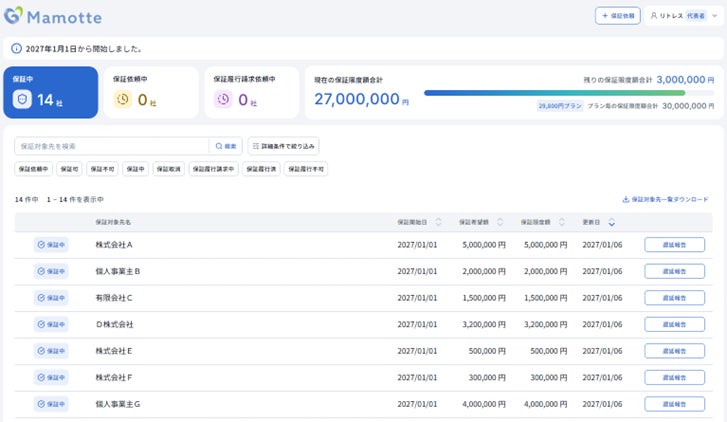
Task: Toggle the 保証履行済 filter chip
Action: pos(261,169)
